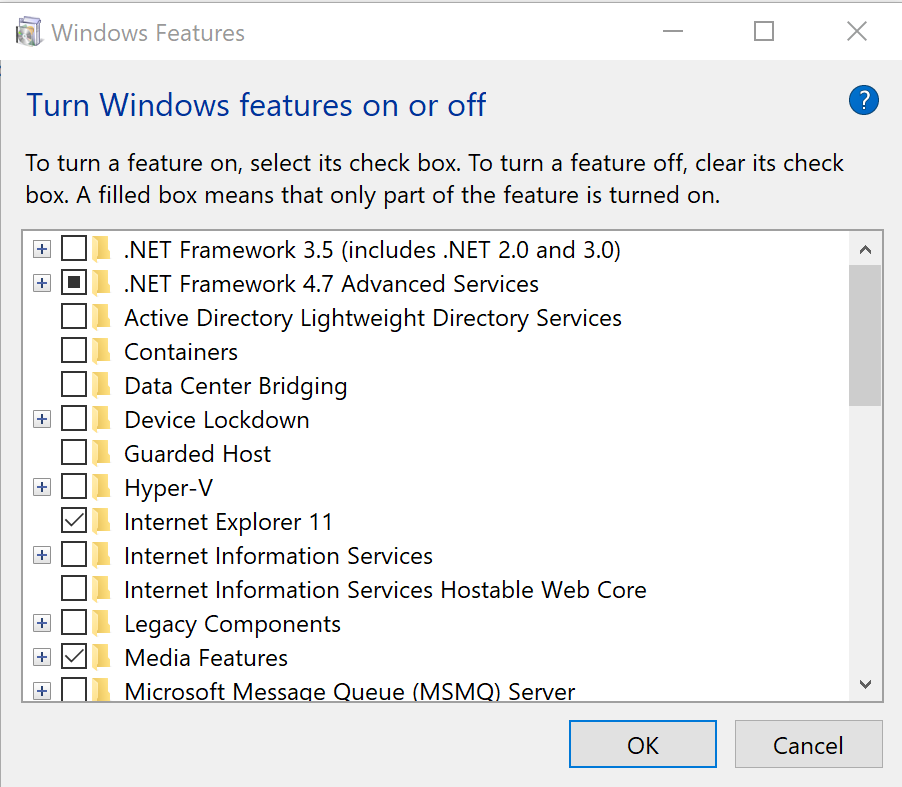Select the Media Features label text
Screen dimensions: 902x787
click(x=206, y=658)
